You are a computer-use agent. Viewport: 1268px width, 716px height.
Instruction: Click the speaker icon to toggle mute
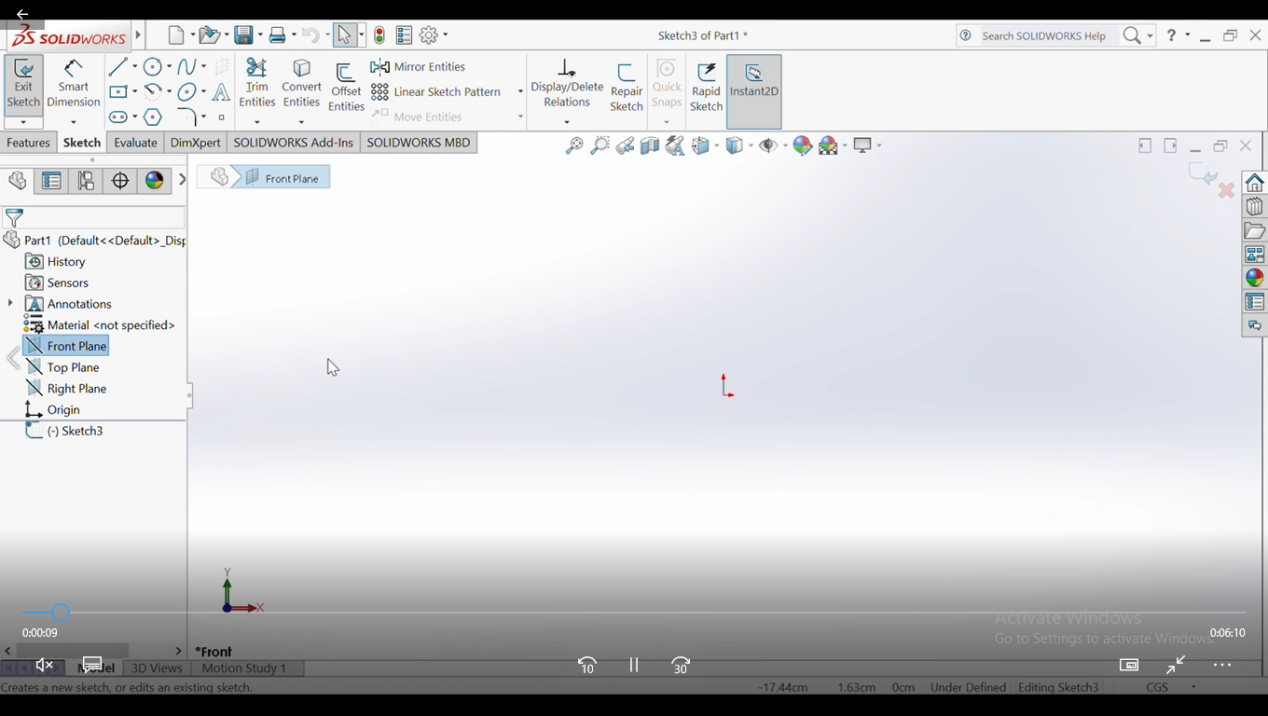[x=44, y=665]
